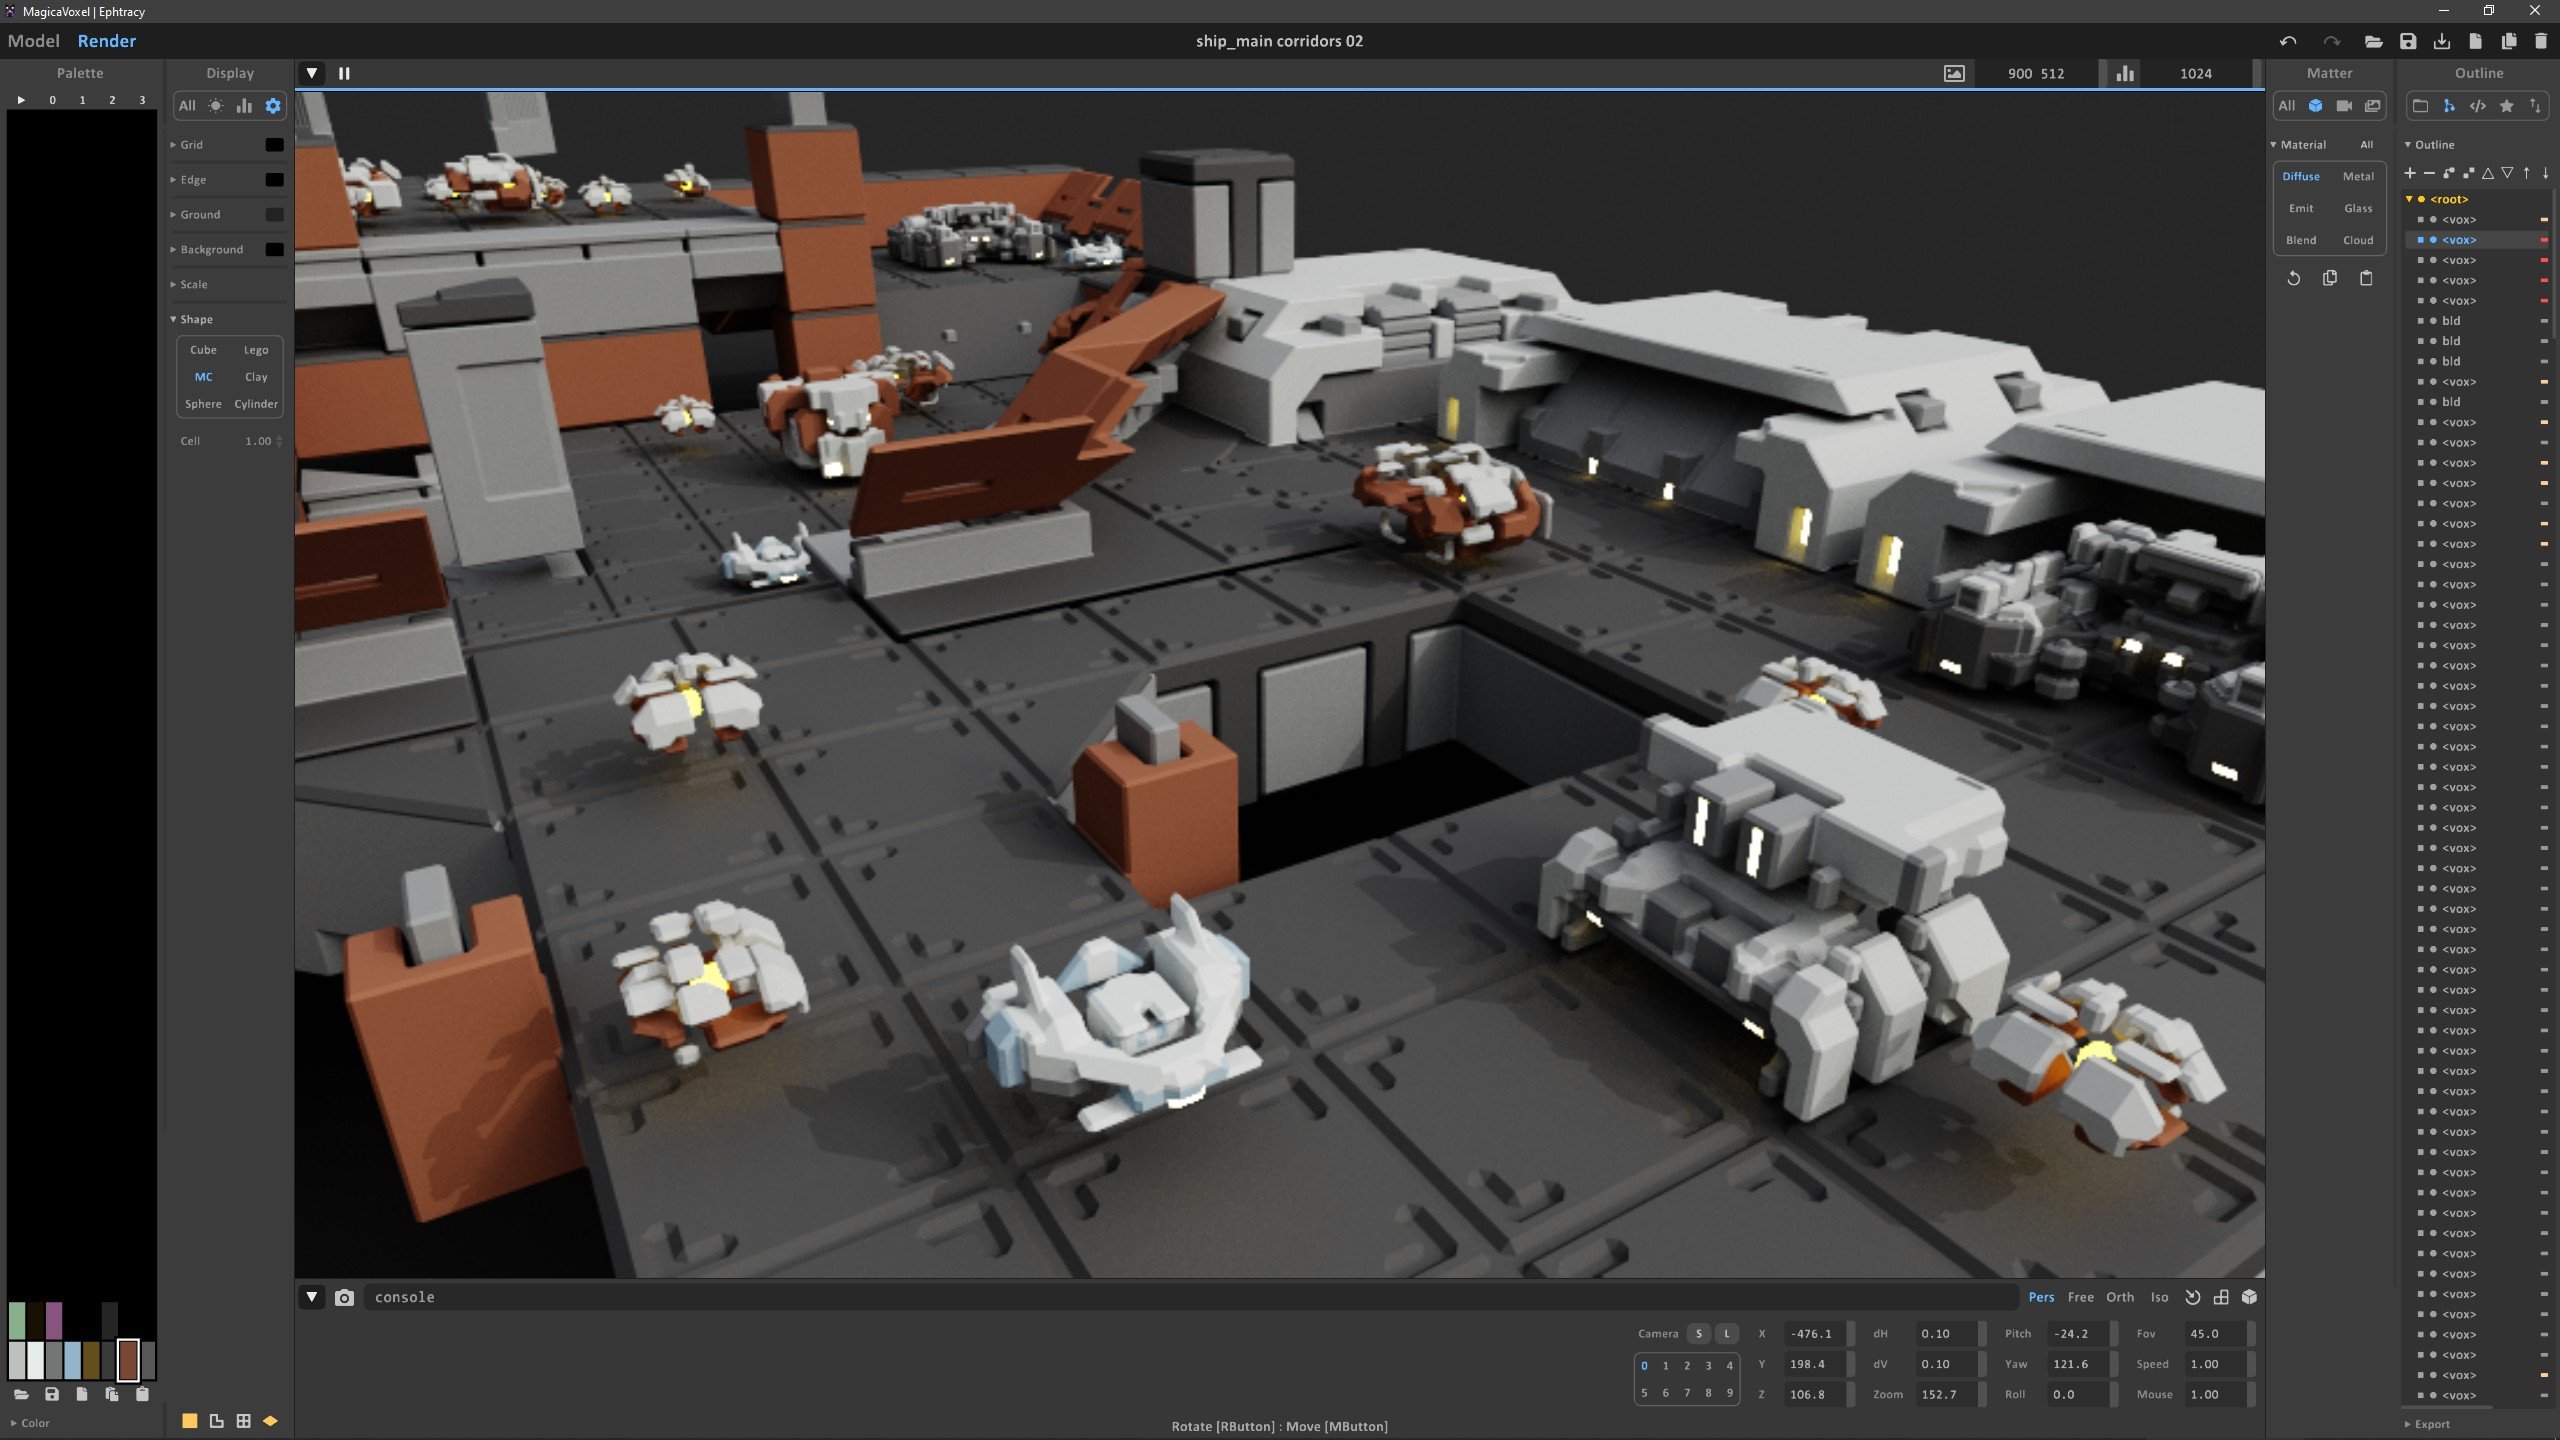This screenshot has width=2560, height=1440.
Task: Switch to the Model tab
Action: pos(34,41)
